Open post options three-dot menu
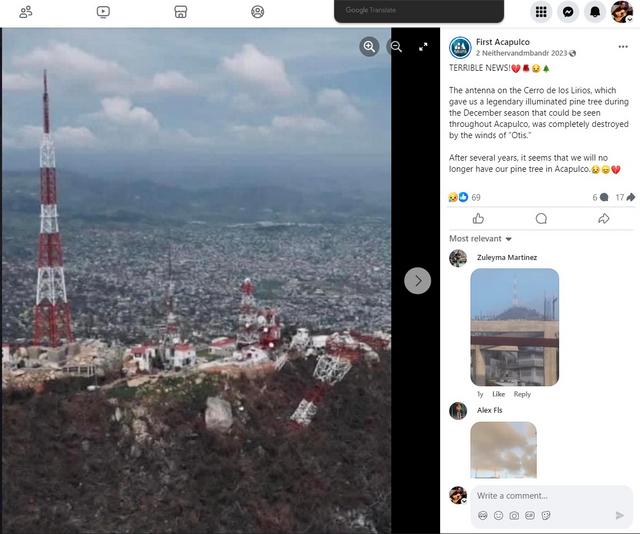Viewport: 640px width, 534px height. click(x=623, y=46)
